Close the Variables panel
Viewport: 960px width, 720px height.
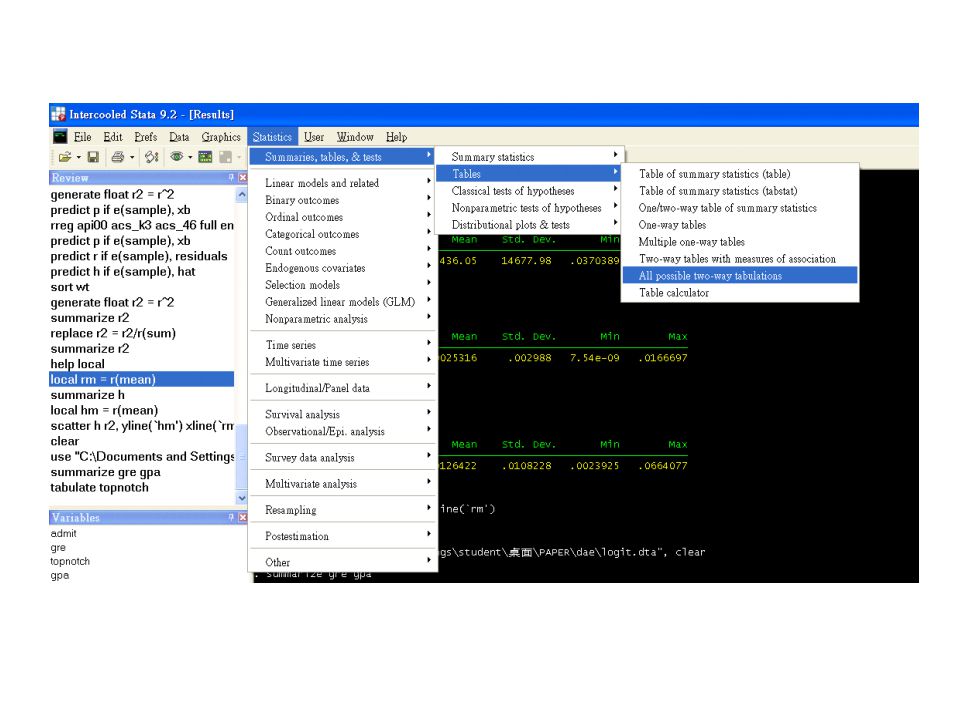click(242, 517)
